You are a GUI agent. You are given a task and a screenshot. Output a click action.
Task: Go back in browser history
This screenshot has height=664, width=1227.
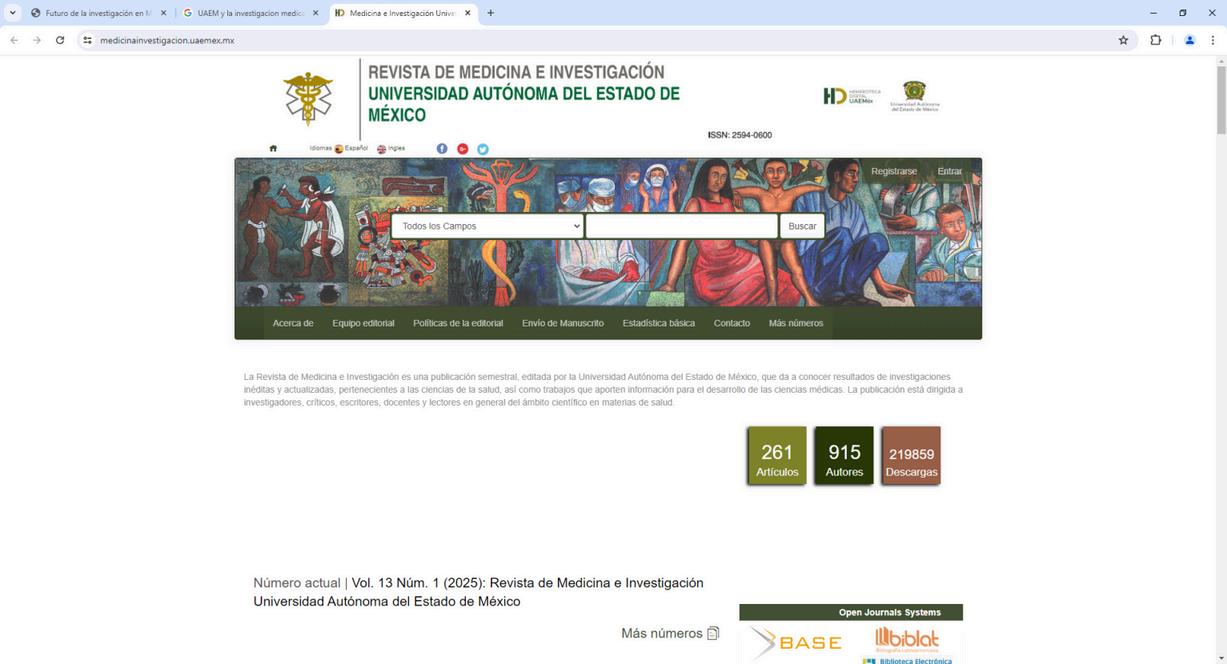tap(14, 40)
